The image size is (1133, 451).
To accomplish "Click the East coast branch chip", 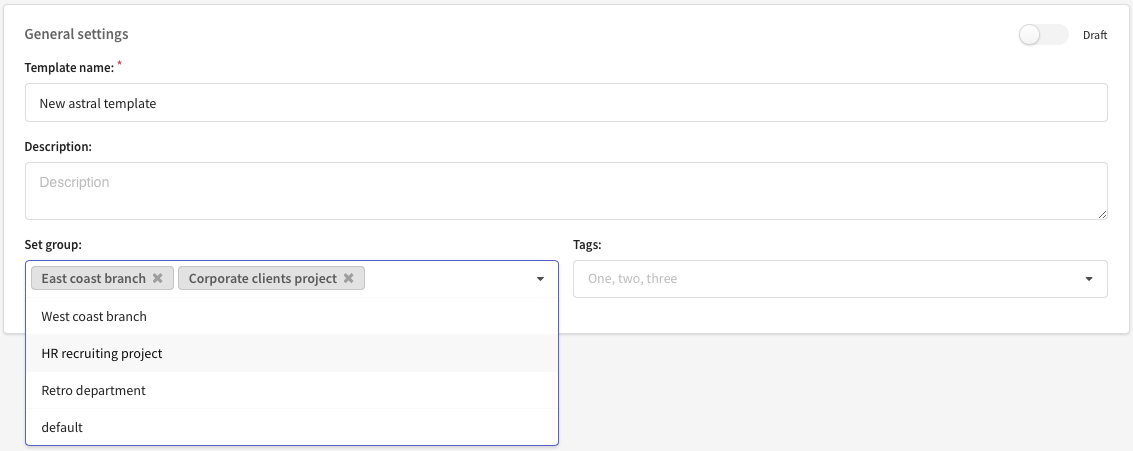I will tap(94, 278).
